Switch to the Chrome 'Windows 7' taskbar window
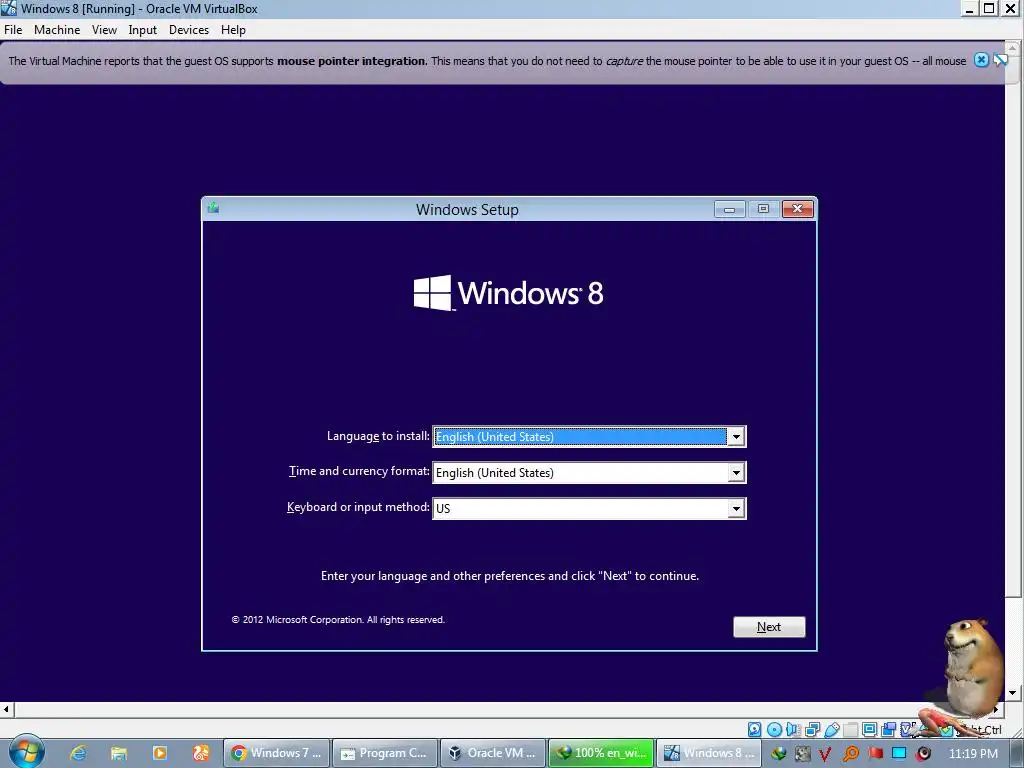 [277, 753]
